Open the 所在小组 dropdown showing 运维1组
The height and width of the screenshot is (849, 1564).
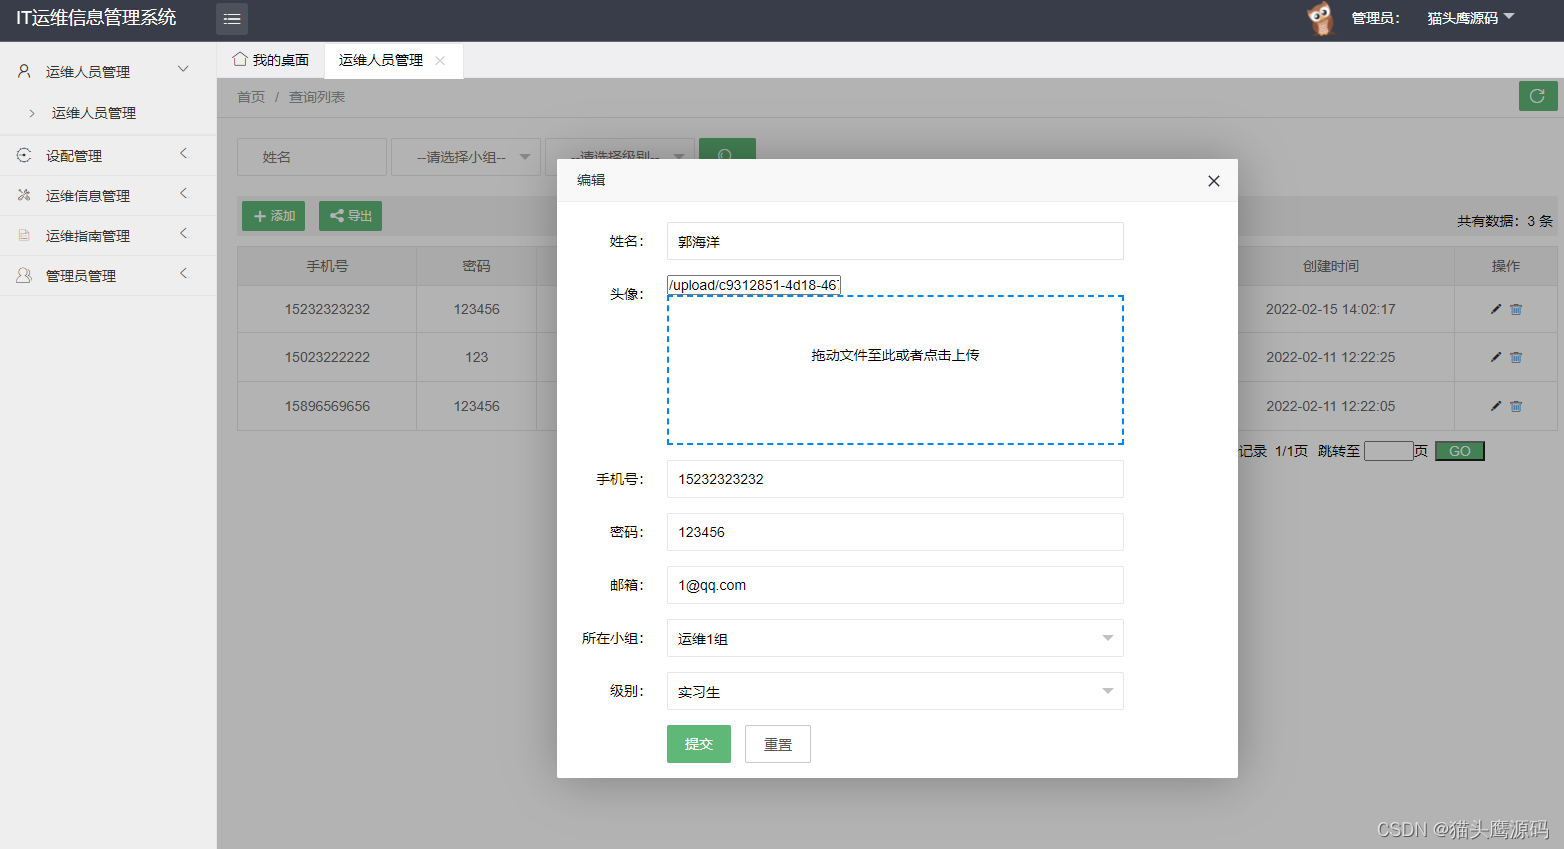(x=895, y=638)
